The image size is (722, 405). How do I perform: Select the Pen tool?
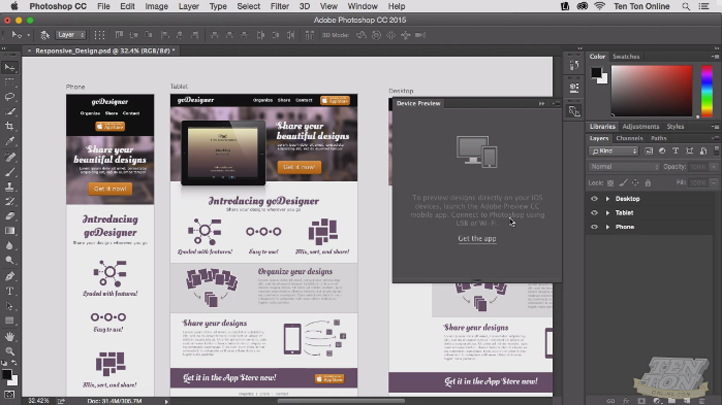click(10, 276)
